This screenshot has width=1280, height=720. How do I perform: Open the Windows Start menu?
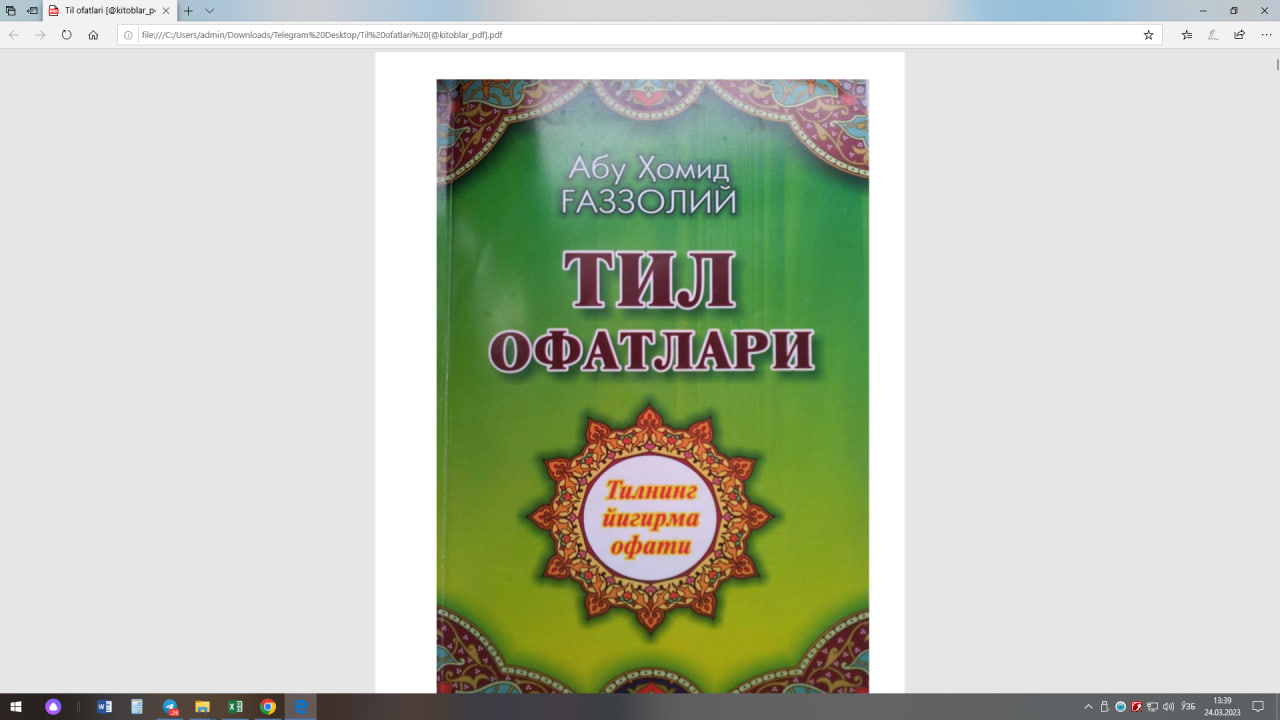coord(16,706)
